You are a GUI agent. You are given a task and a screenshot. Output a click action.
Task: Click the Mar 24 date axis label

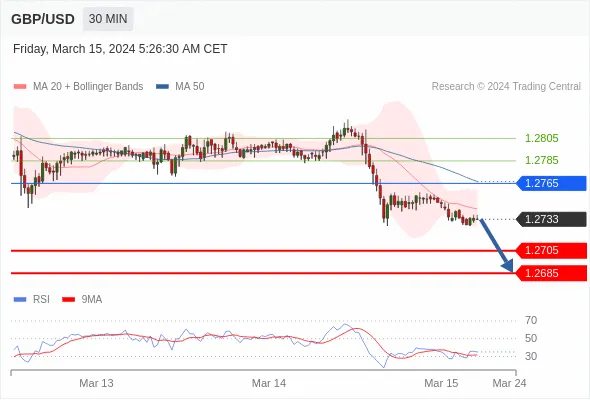509,383
